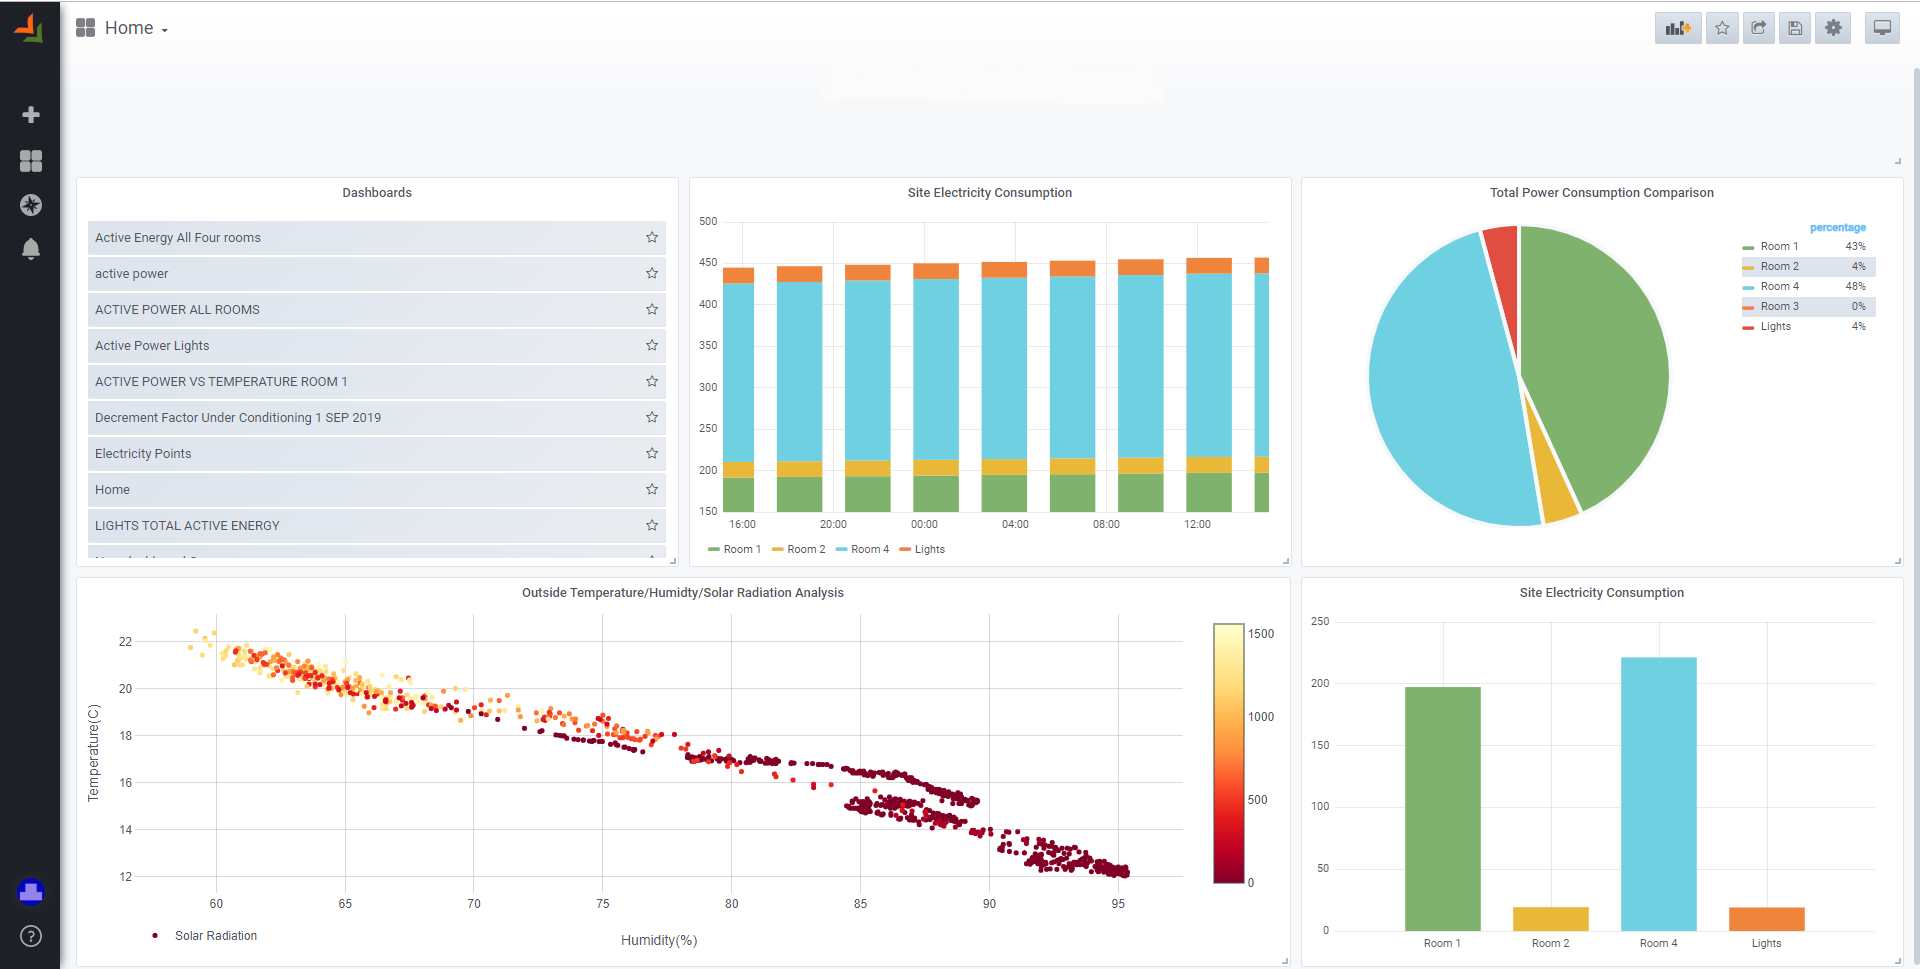Open Dashboard settings gear icon

click(1833, 28)
